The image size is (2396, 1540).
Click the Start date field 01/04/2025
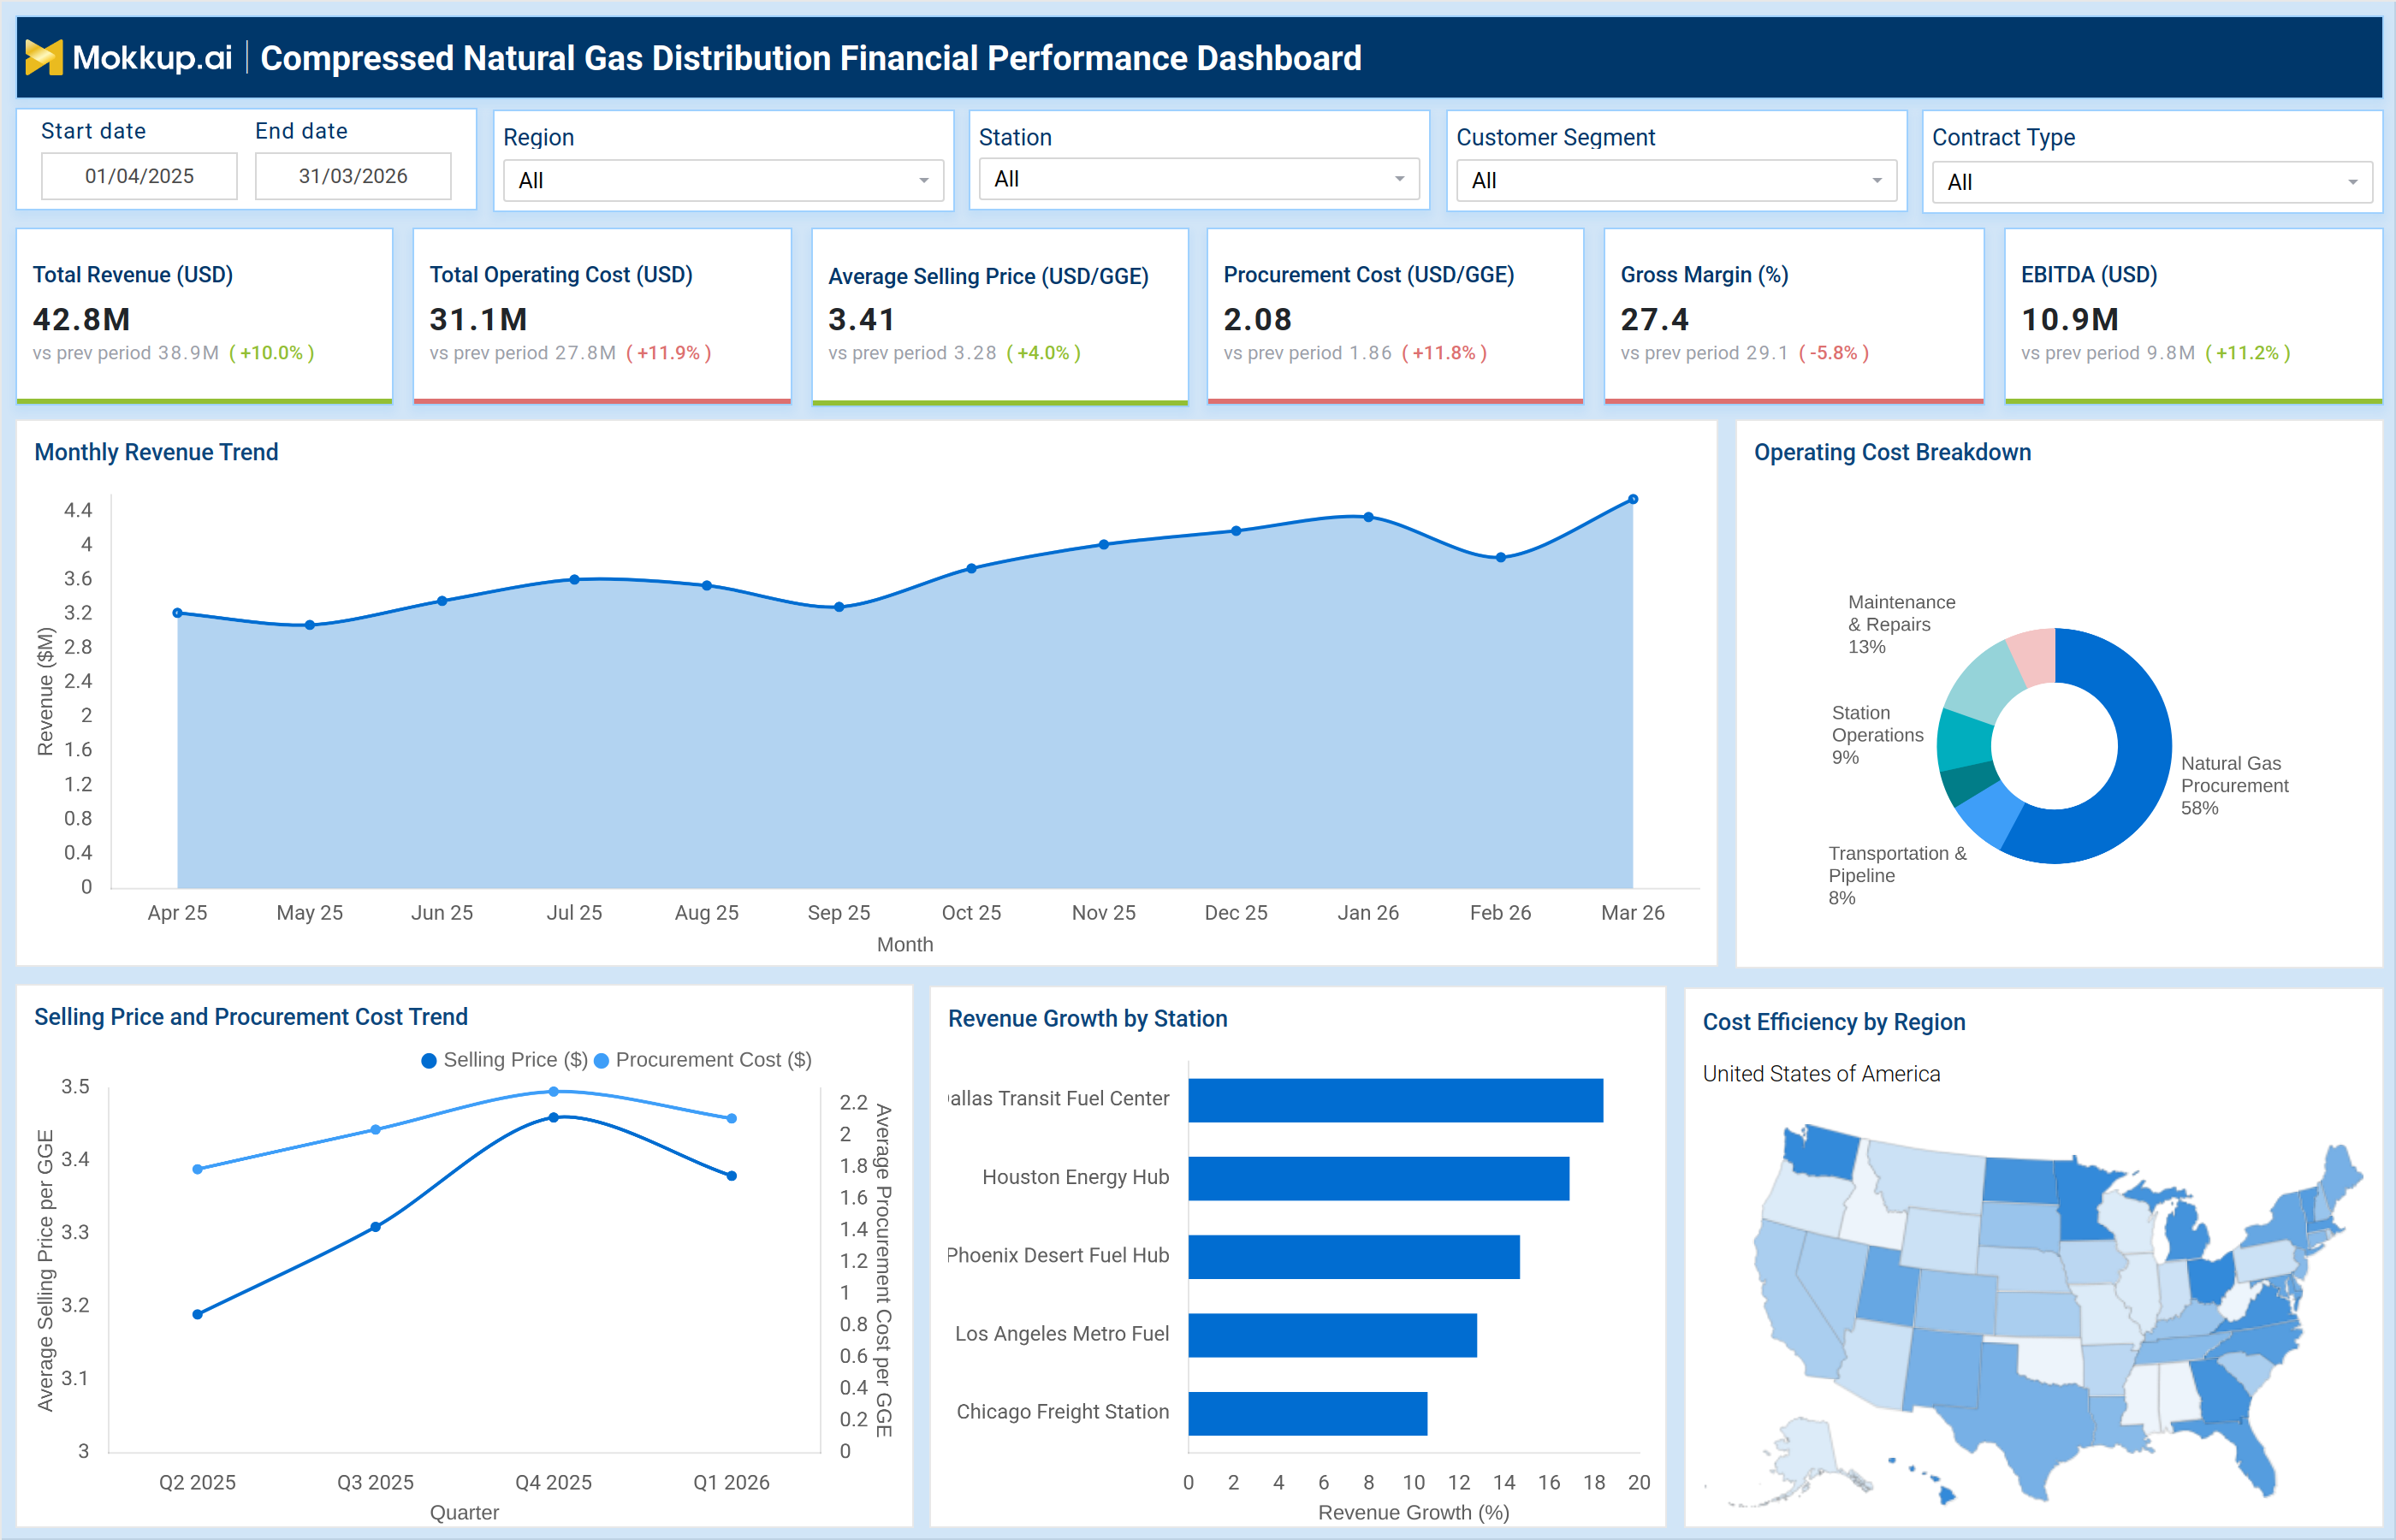tap(139, 176)
